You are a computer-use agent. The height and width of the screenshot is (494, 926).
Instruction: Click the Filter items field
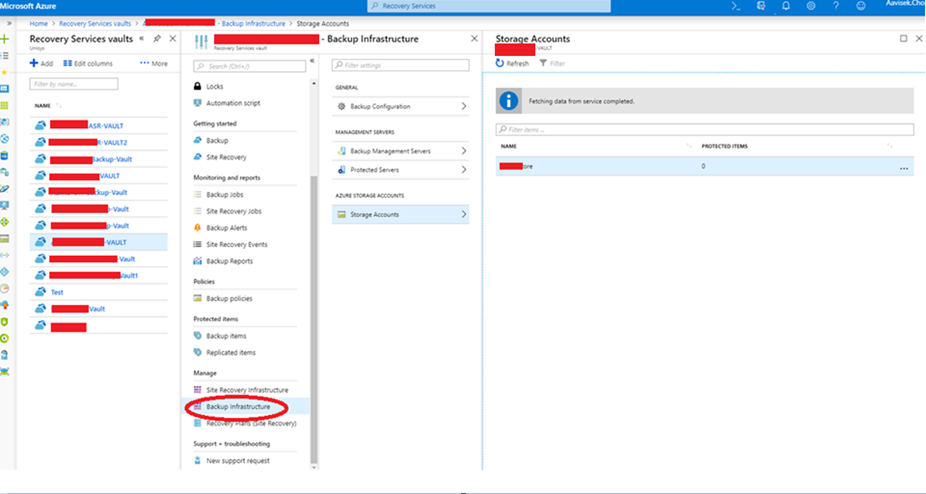705,129
